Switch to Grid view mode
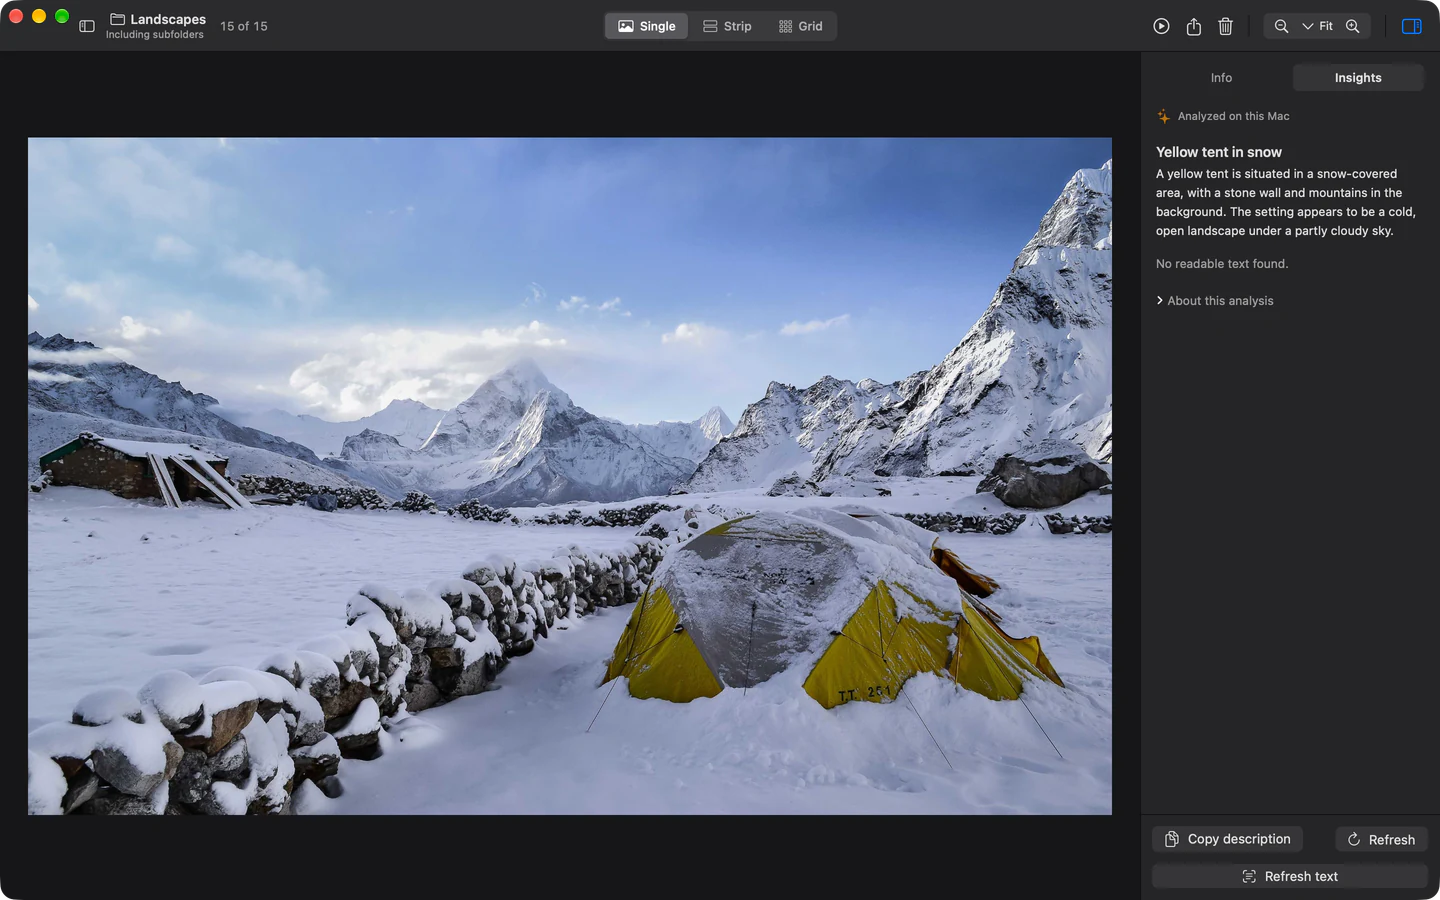 tap(801, 26)
